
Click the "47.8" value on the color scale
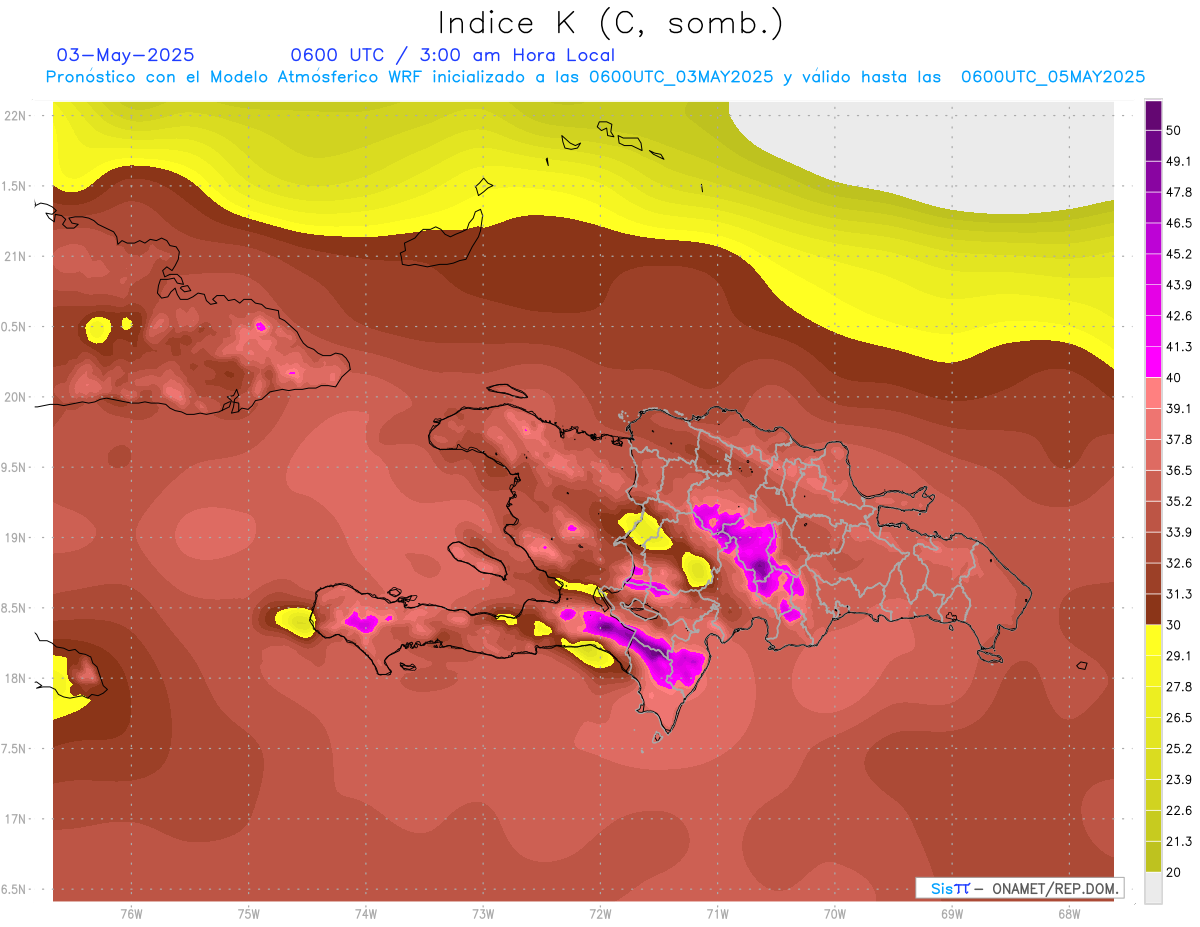click(x=1180, y=192)
